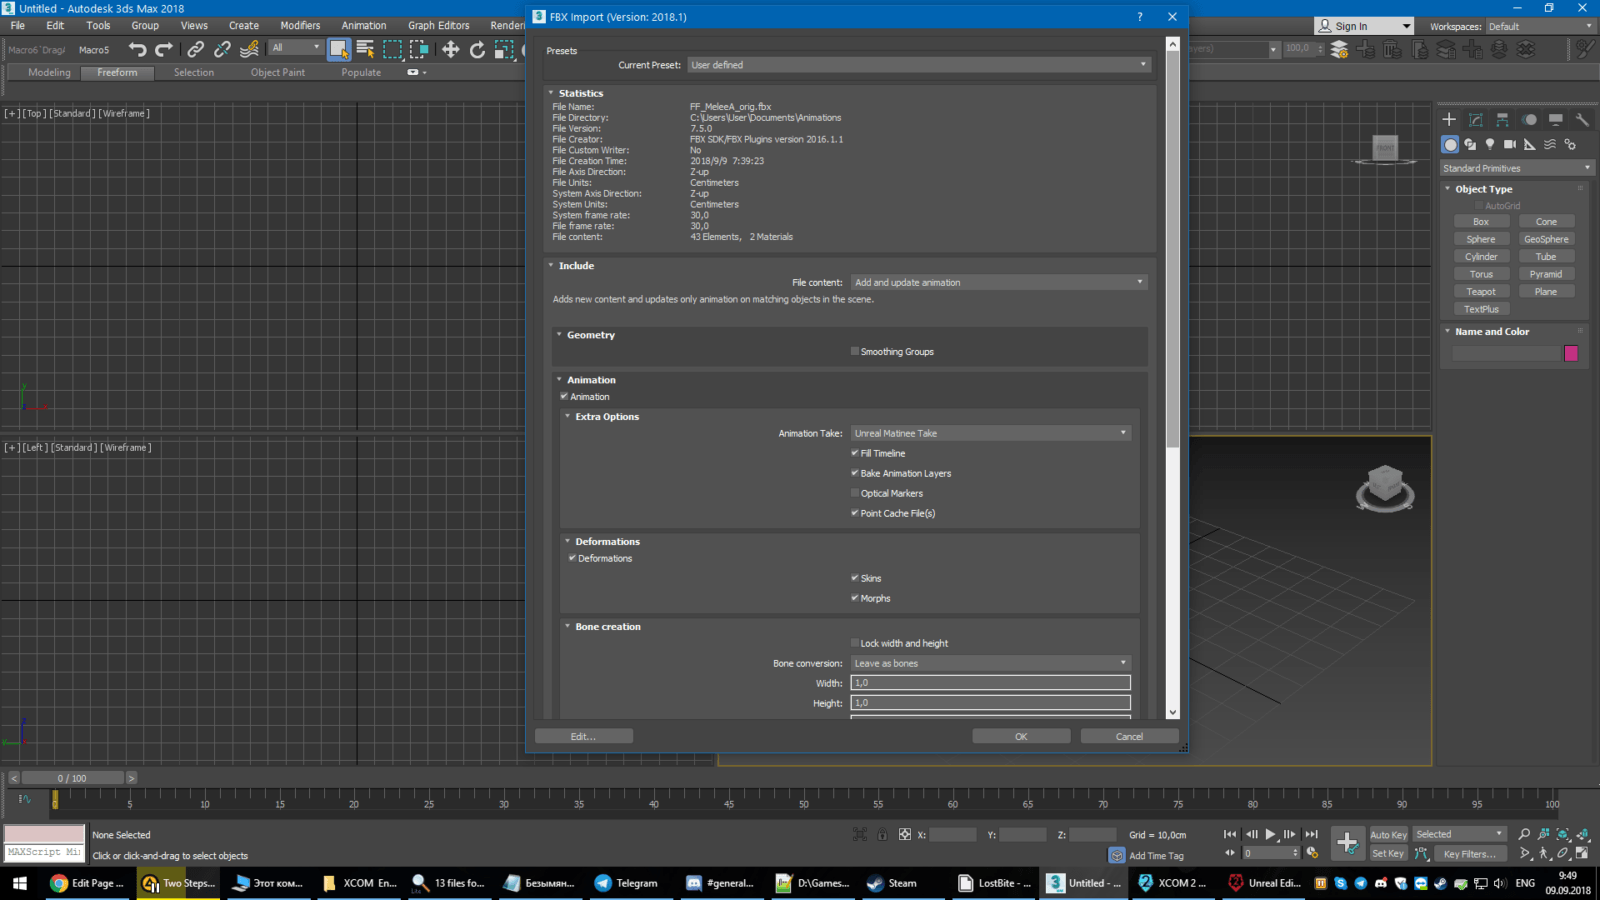Toggle Bake Animation Layers checkbox

tap(855, 473)
